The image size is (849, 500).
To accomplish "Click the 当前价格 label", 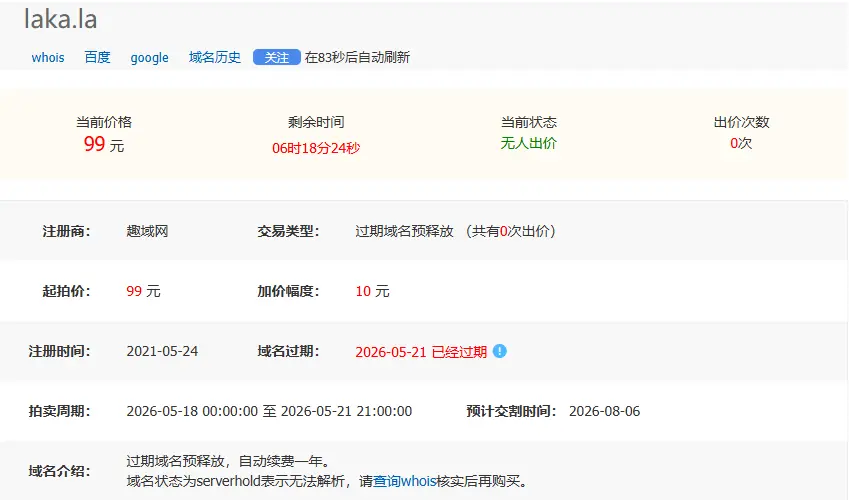I will point(104,122).
